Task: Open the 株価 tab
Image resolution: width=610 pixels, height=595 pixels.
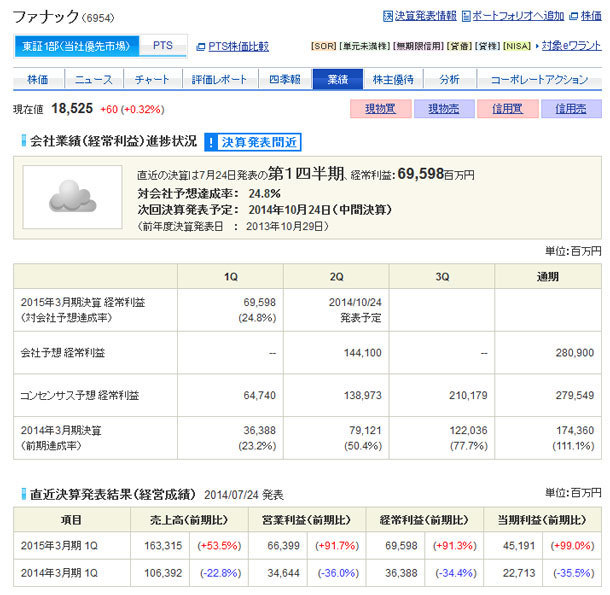Action: coord(38,79)
